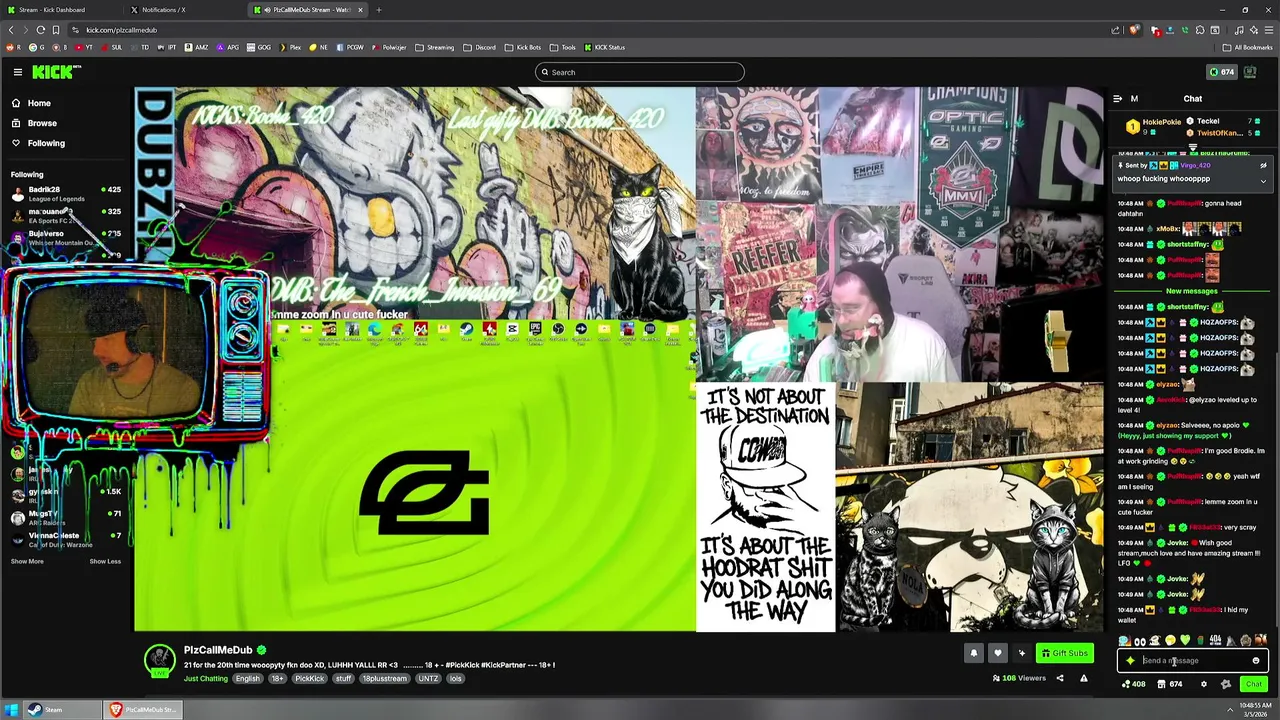
Task: Click the Gift Subs button
Action: [x=1064, y=653]
